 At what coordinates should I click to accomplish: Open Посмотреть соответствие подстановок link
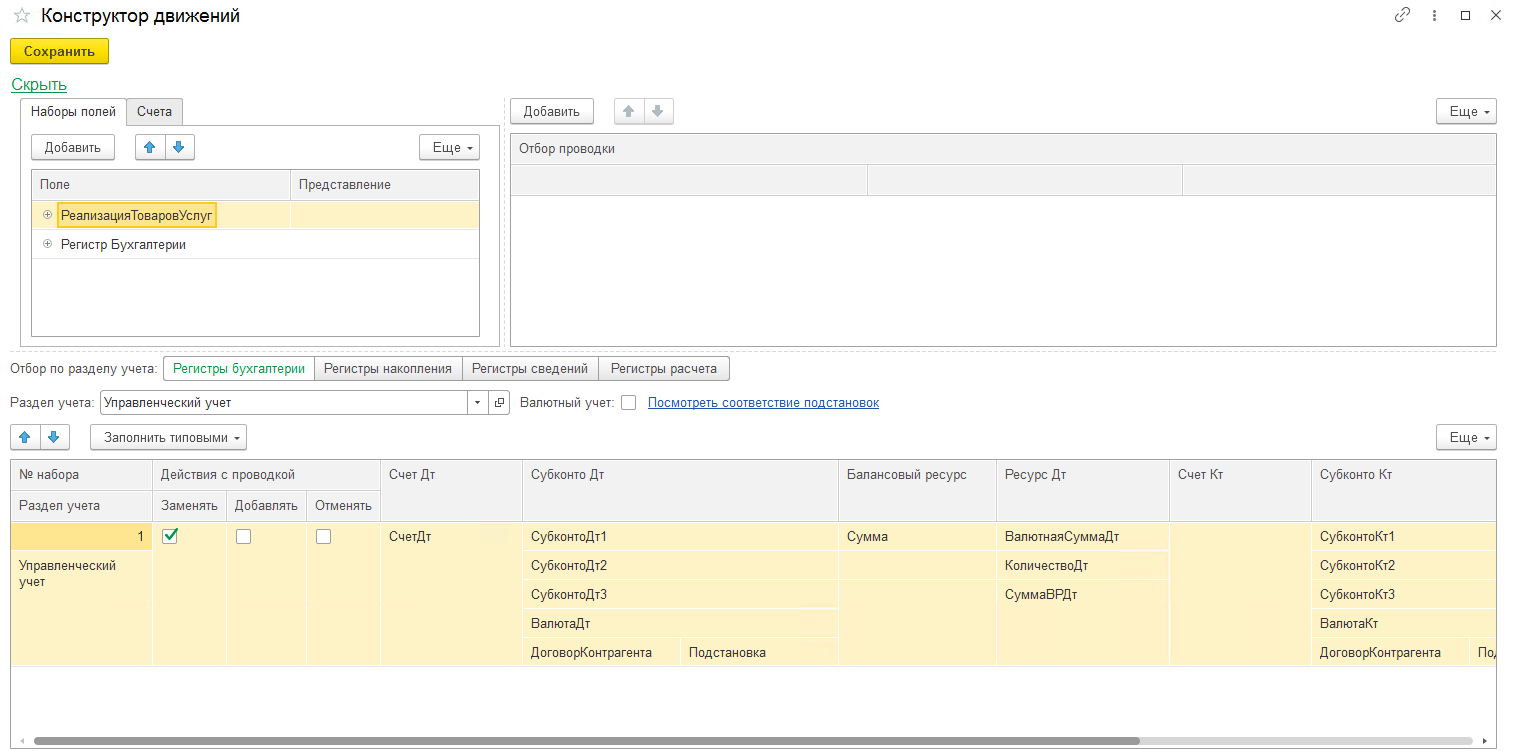point(764,403)
